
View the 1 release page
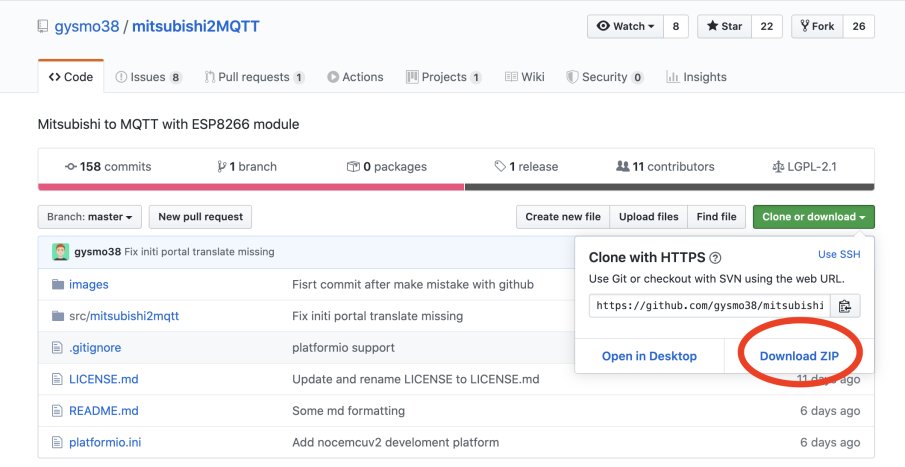(x=526, y=167)
